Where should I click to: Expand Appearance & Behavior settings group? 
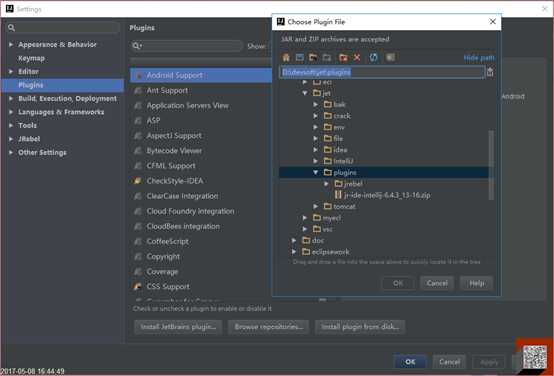coord(11,45)
